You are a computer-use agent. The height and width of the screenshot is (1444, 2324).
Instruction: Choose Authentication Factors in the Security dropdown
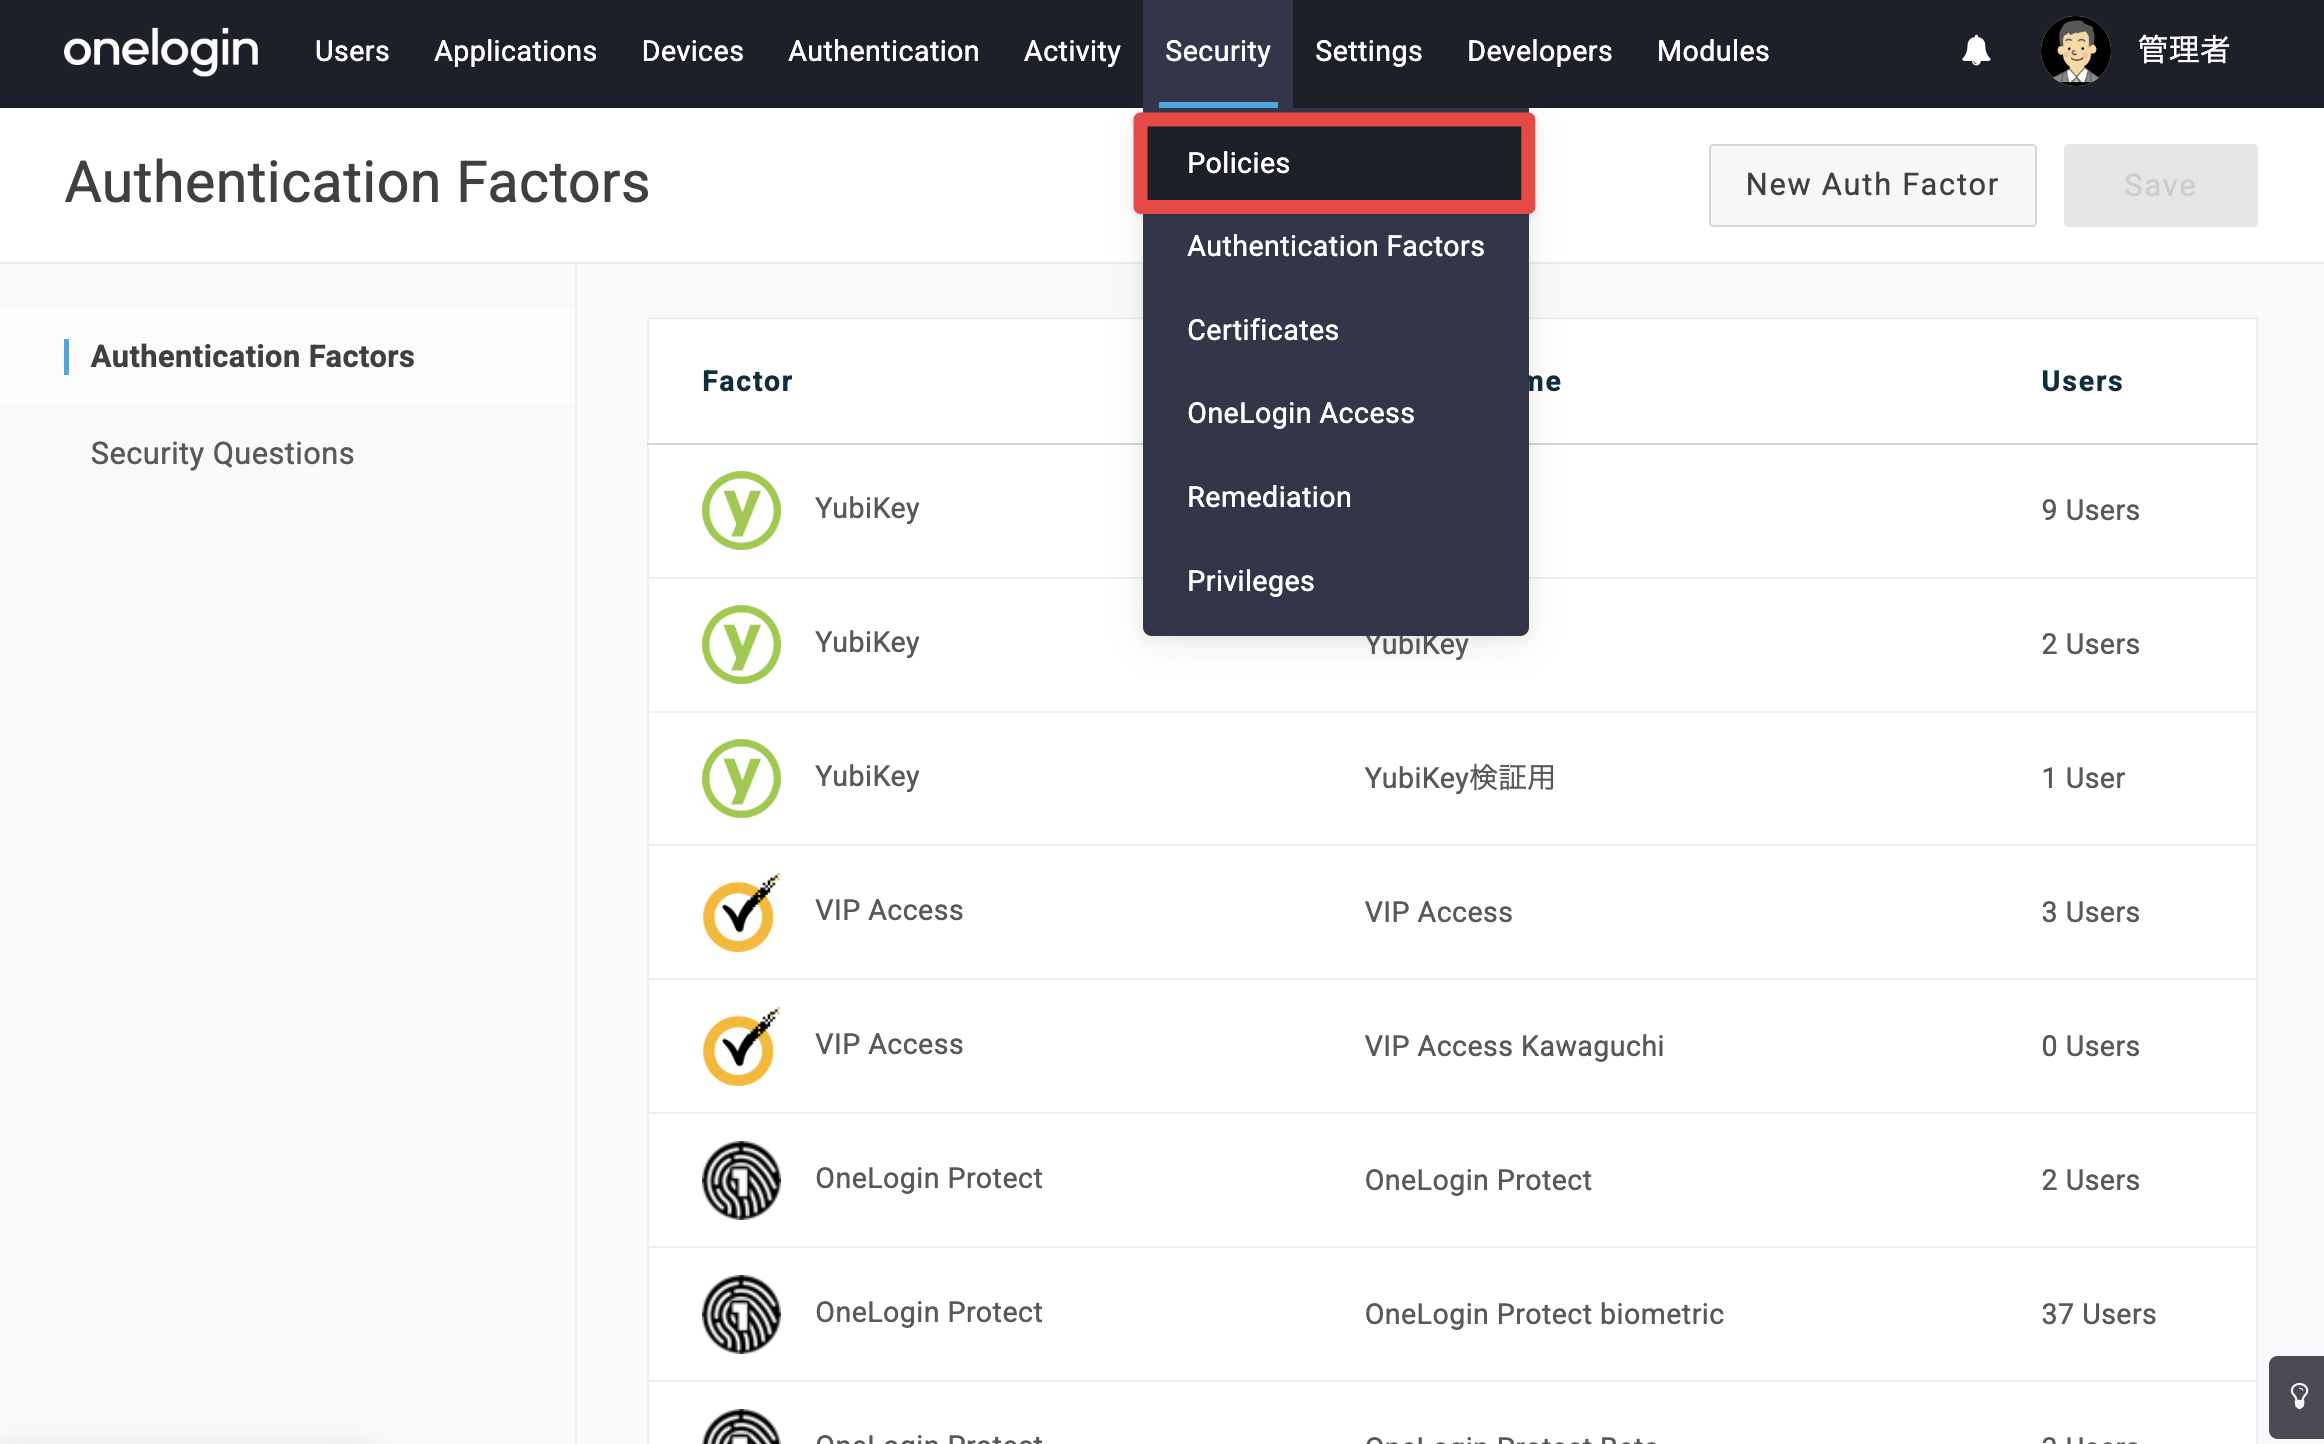tap(1335, 246)
